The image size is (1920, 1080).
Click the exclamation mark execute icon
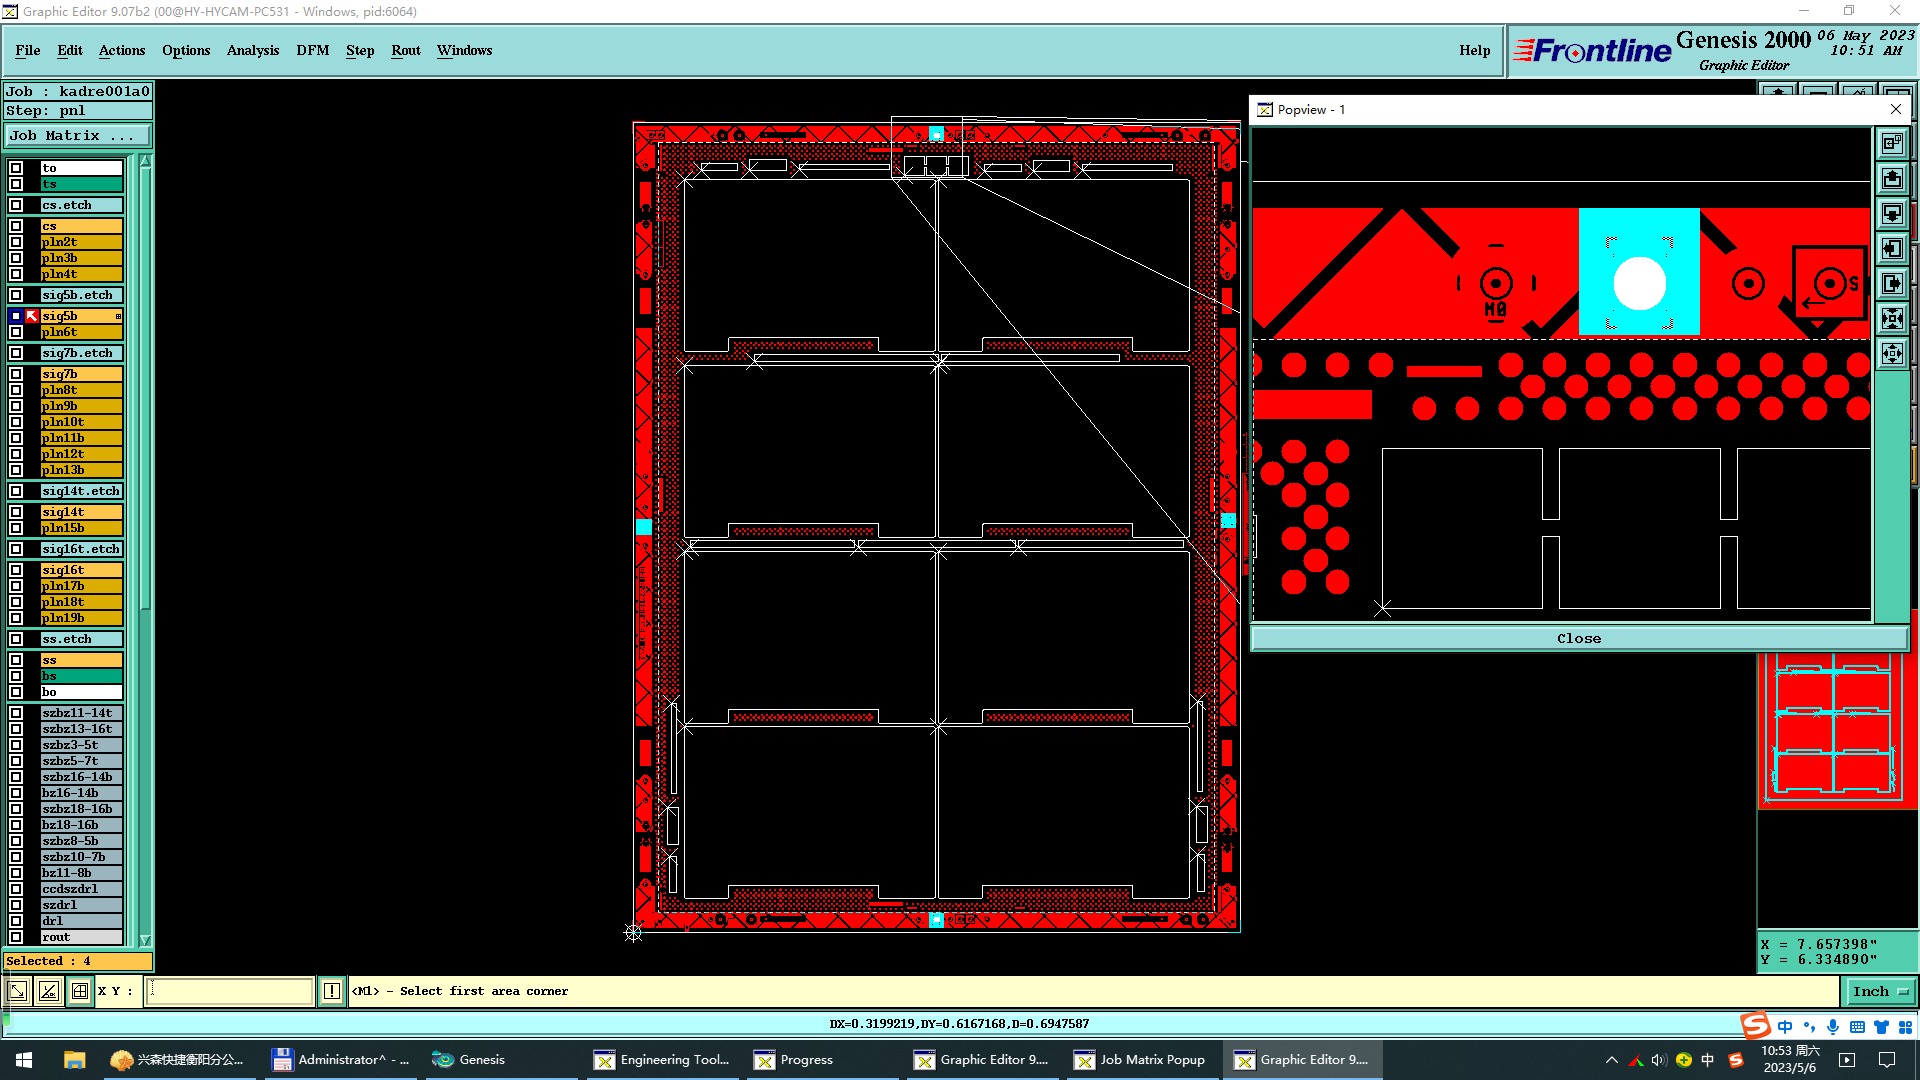coord(332,991)
